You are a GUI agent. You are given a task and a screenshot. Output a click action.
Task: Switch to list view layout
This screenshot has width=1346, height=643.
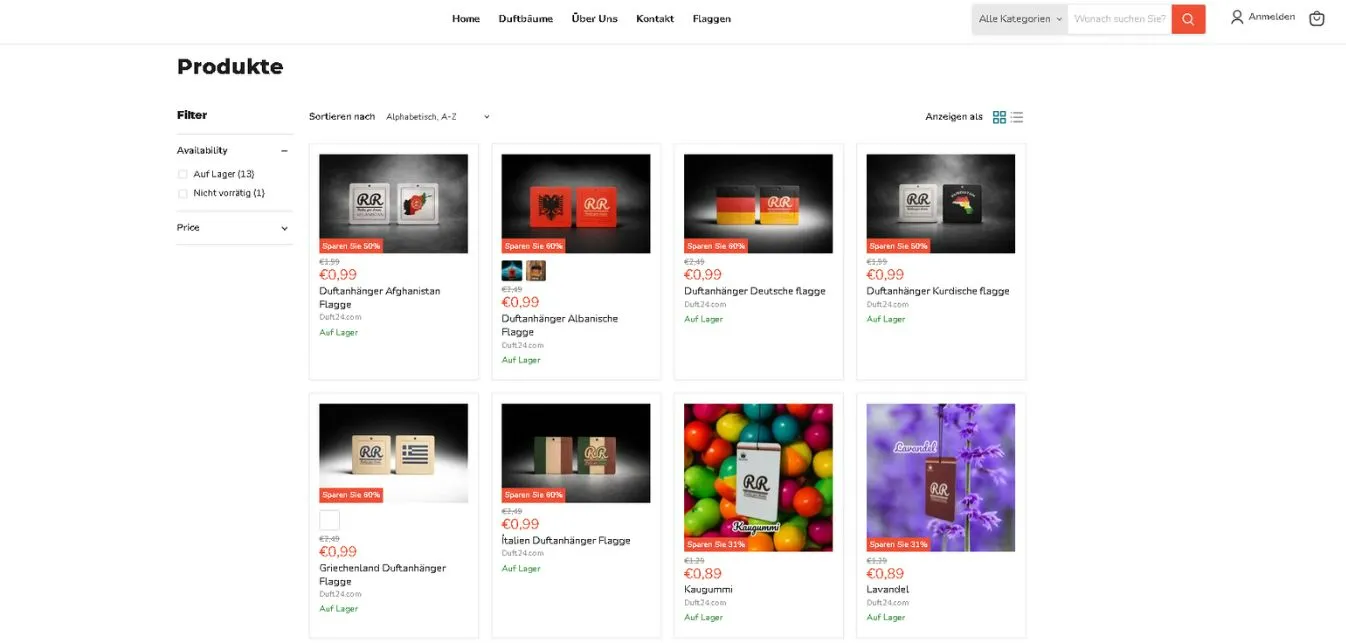coord(1016,117)
